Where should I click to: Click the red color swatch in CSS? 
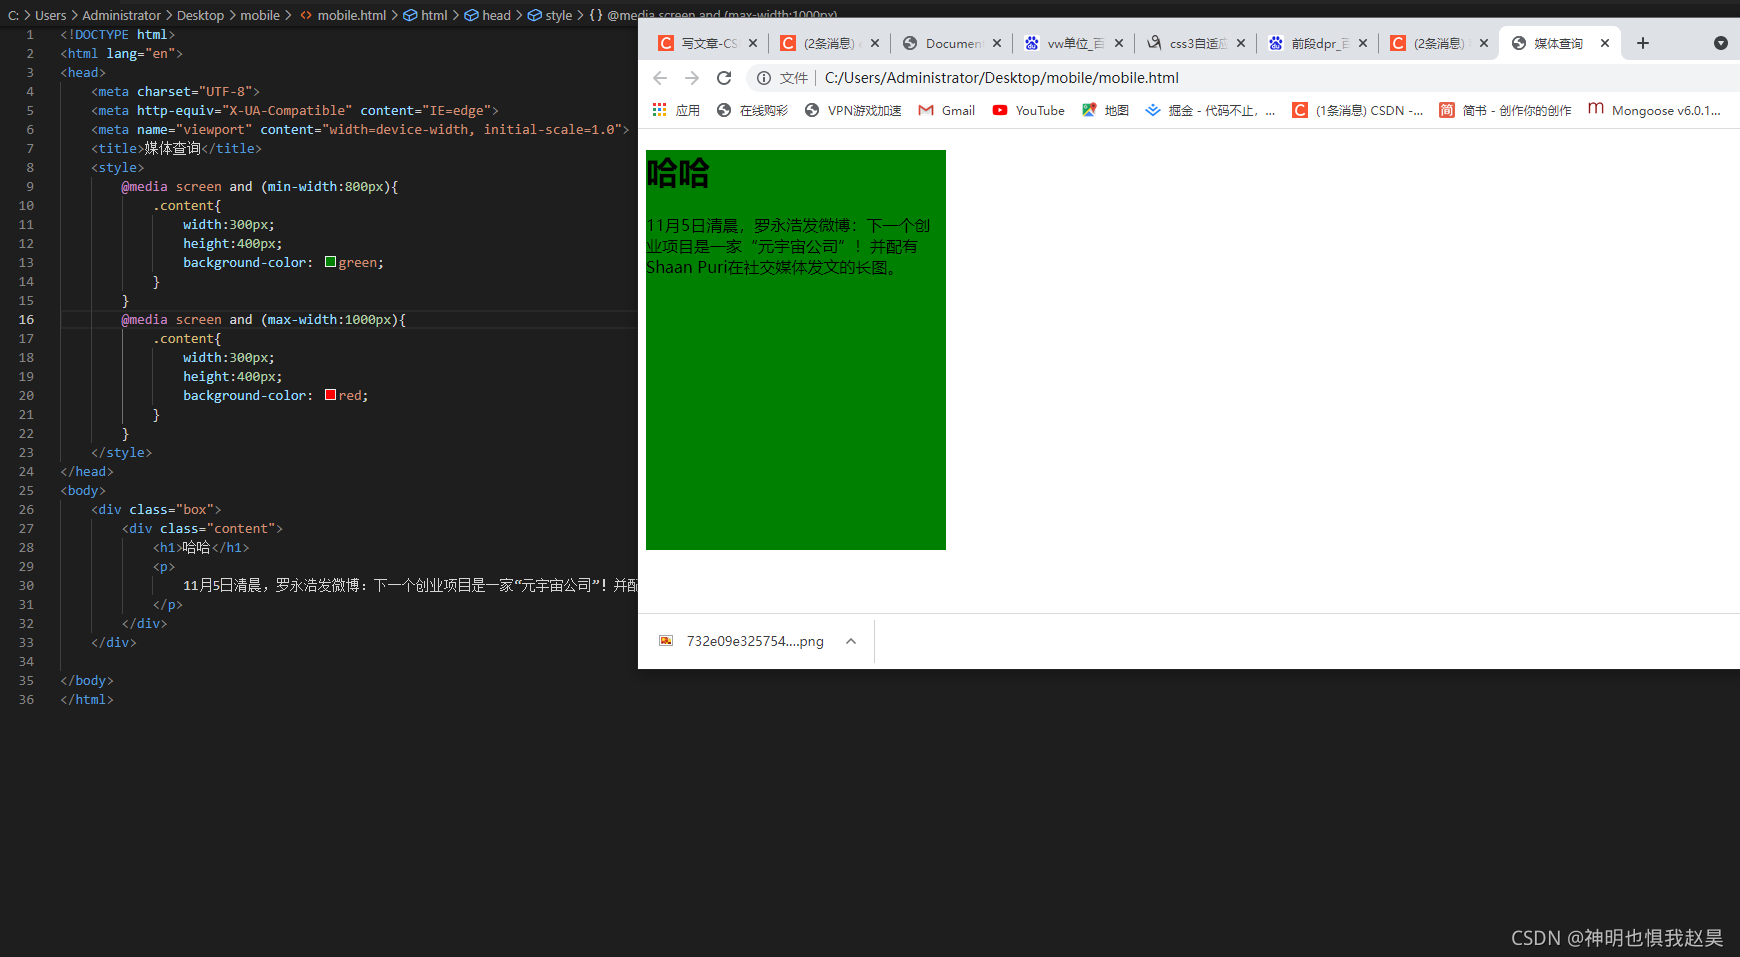[x=330, y=395]
